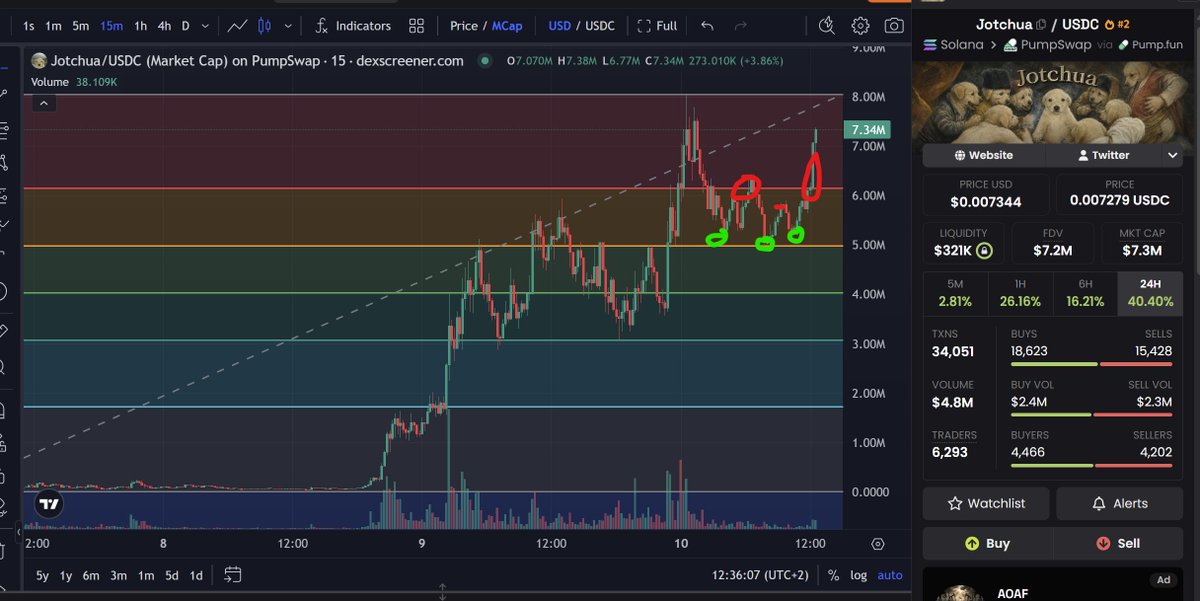Click the trending fire #2 badge
1200x601 pixels.
[x=1116, y=25]
